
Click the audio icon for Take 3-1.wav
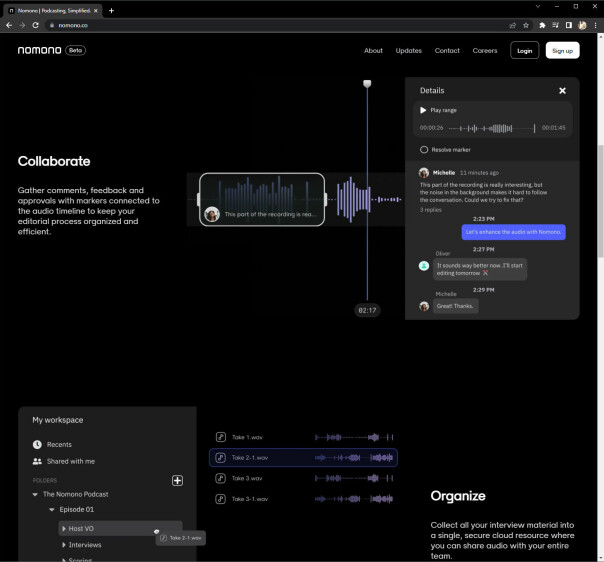click(220, 499)
